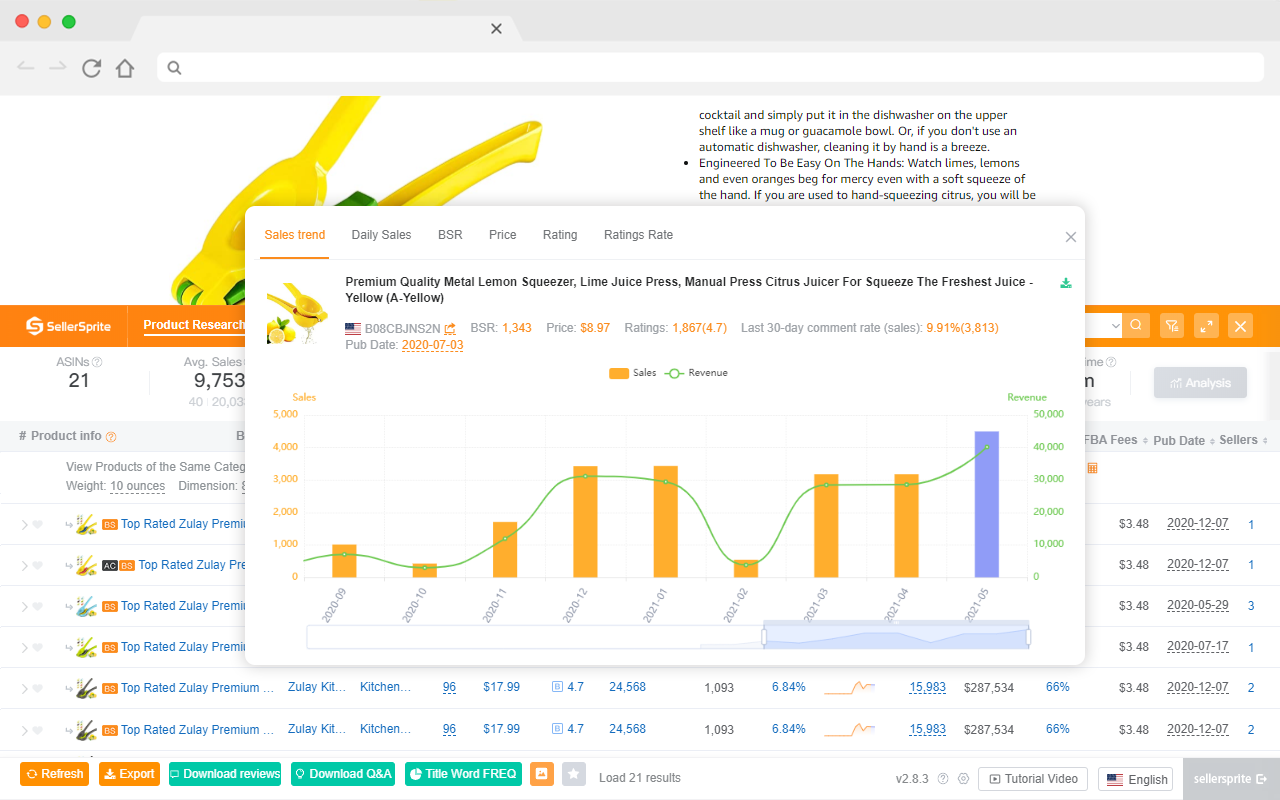Open Title Word FREQ button

pos(463,774)
